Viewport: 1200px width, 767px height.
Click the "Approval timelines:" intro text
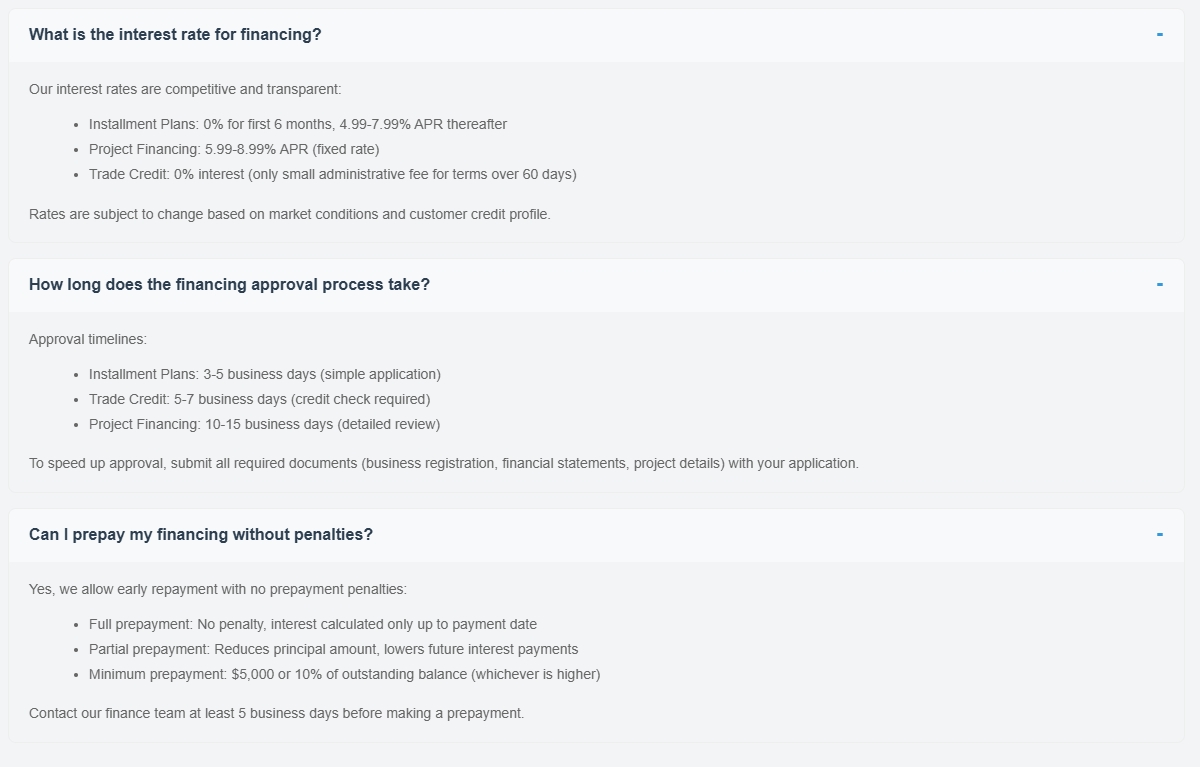[x=88, y=340]
